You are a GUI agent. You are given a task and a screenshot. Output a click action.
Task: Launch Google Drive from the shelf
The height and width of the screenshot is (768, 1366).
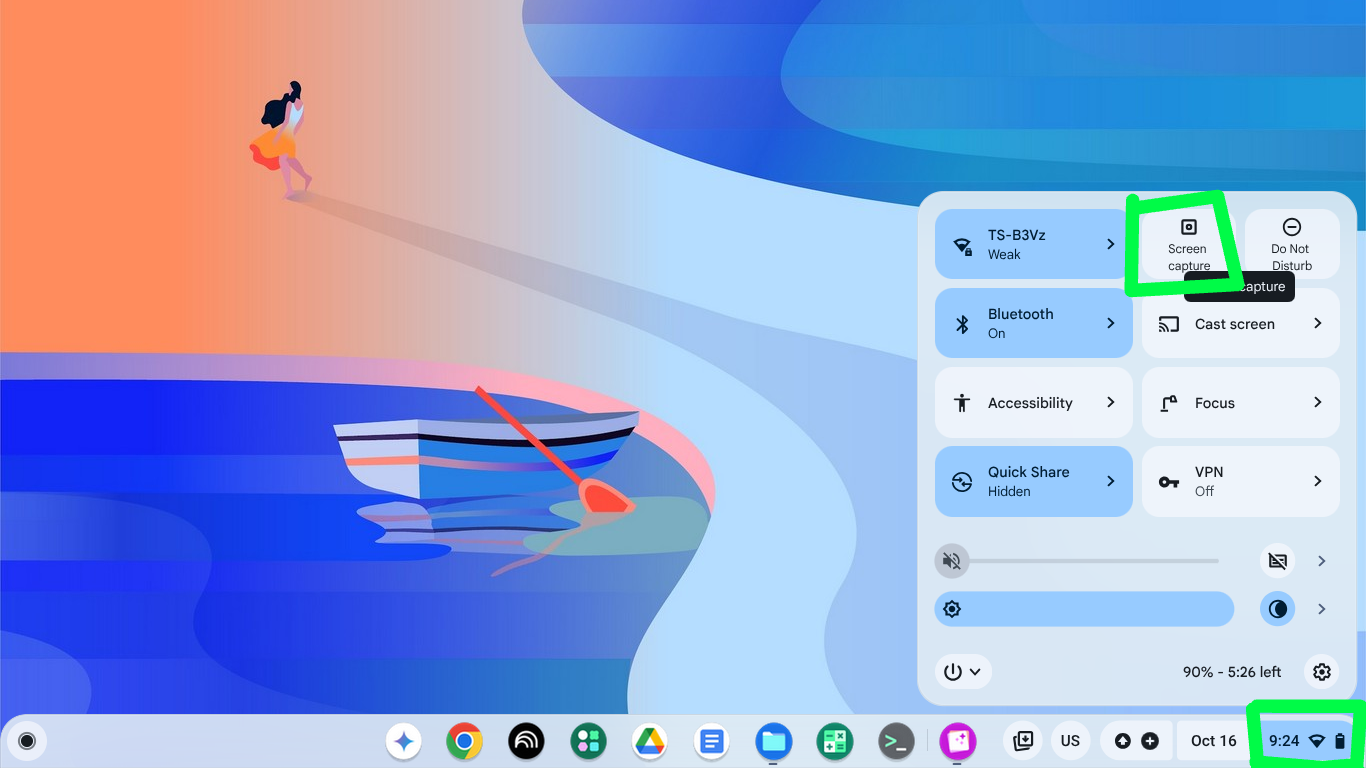[x=650, y=741]
